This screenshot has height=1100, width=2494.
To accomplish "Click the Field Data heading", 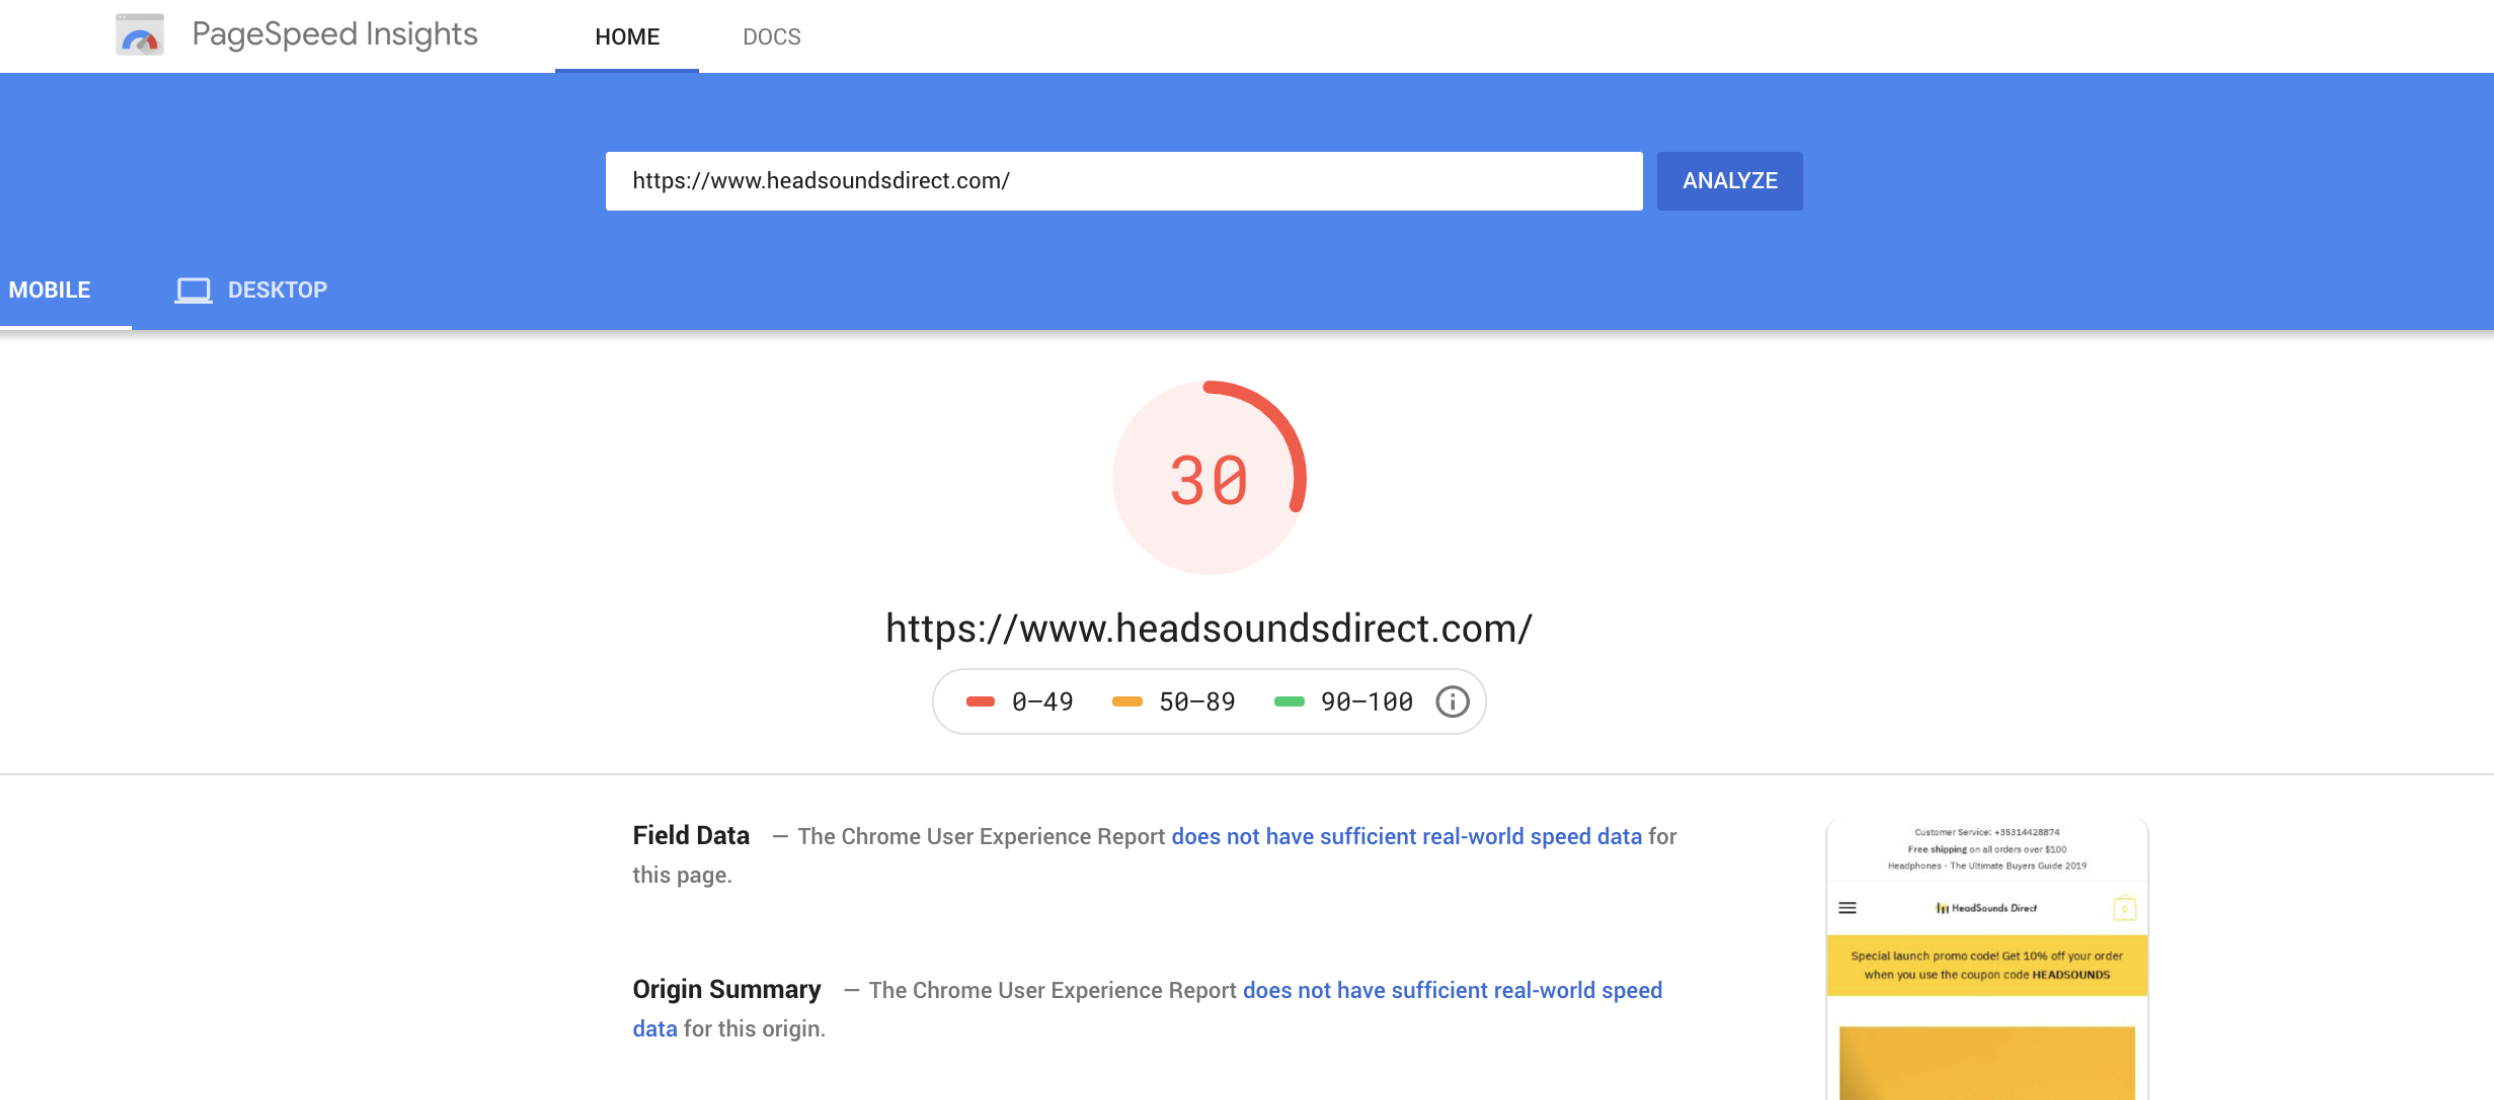I will 691,836.
